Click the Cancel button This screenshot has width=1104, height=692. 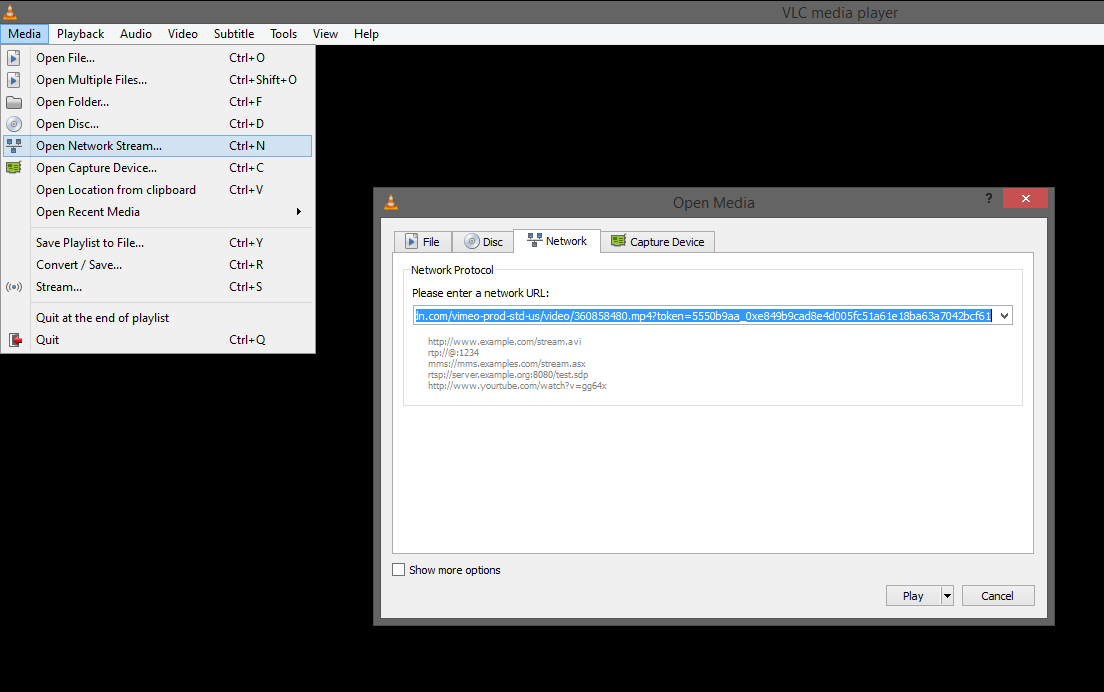998,596
